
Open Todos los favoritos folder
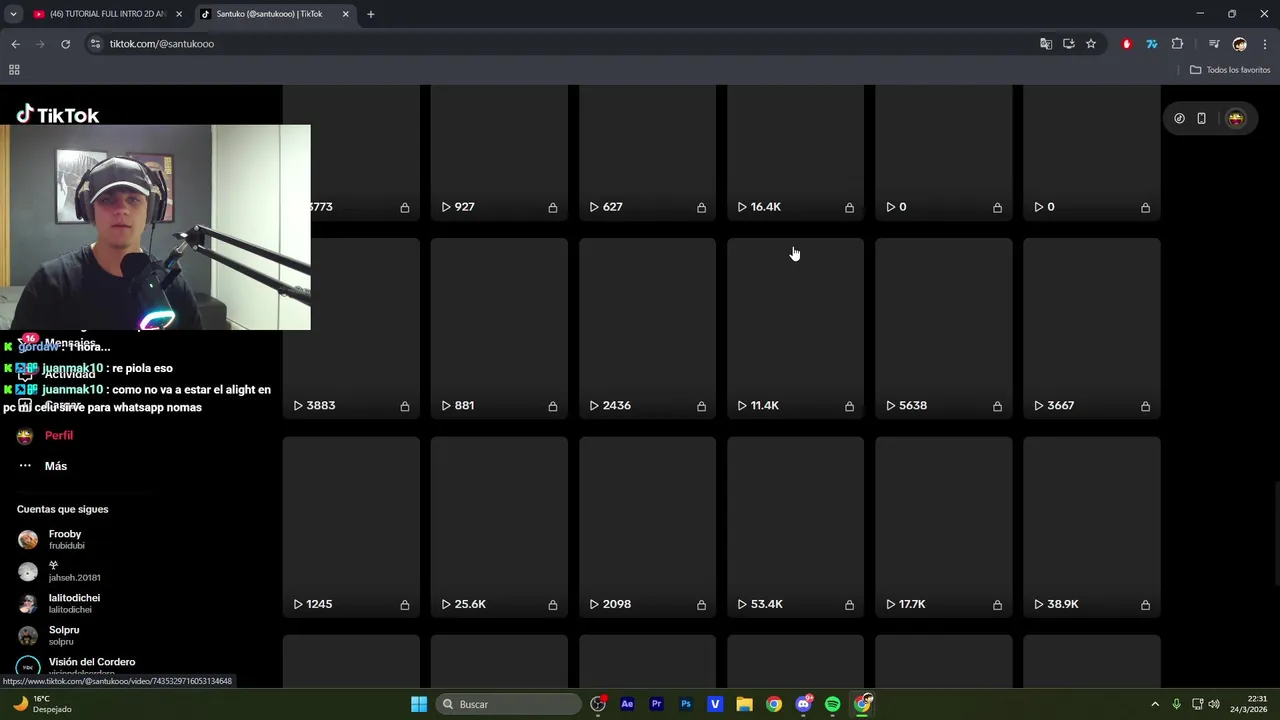[x=1230, y=70]
